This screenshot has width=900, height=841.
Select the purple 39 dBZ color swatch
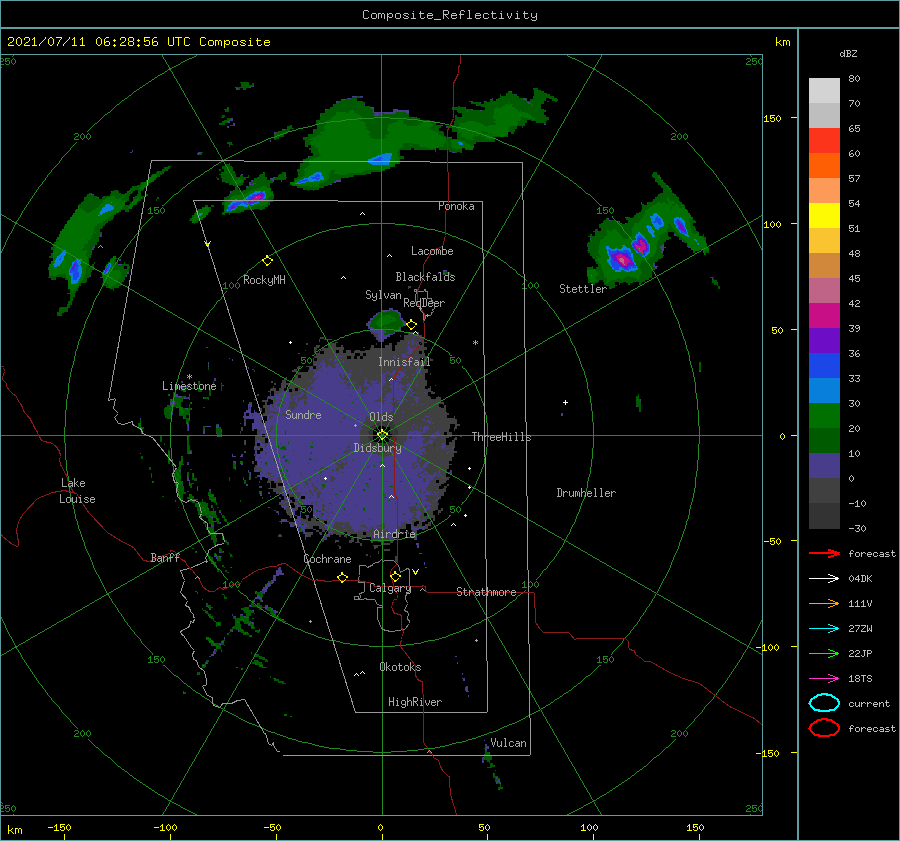824,341
